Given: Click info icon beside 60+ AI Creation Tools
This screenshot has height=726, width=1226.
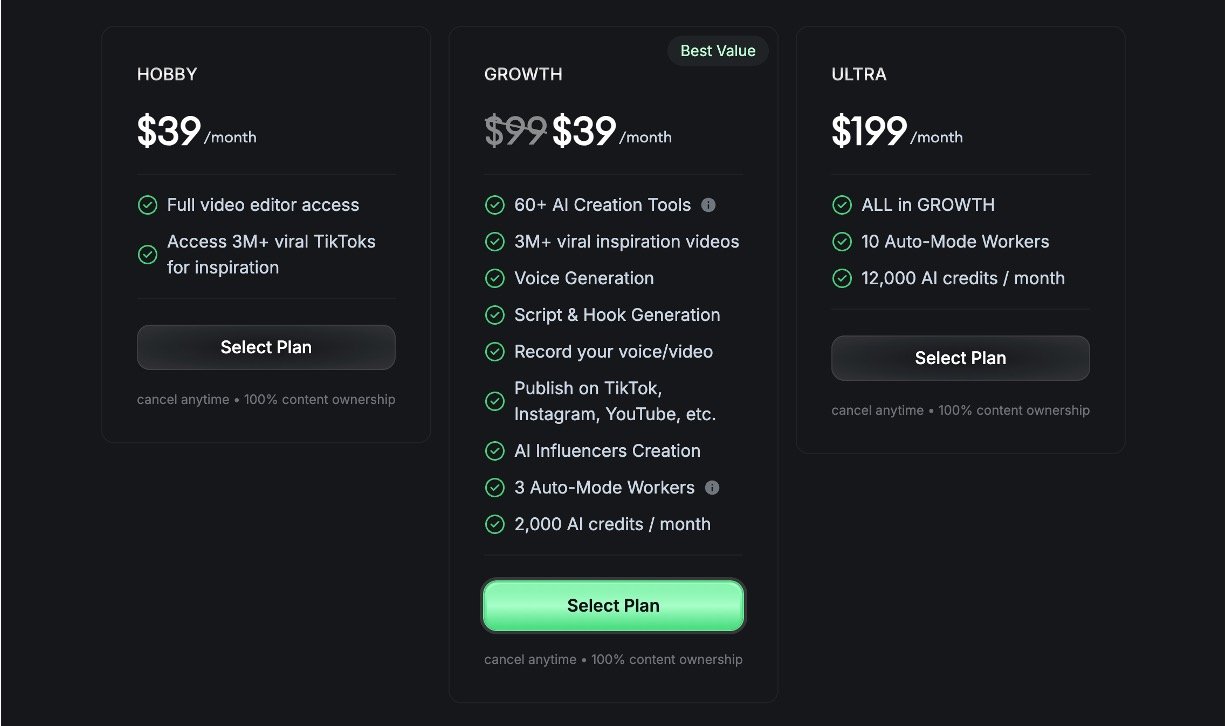Looking at the screenshot, I should pyautogui.click(x=708, y=205).
